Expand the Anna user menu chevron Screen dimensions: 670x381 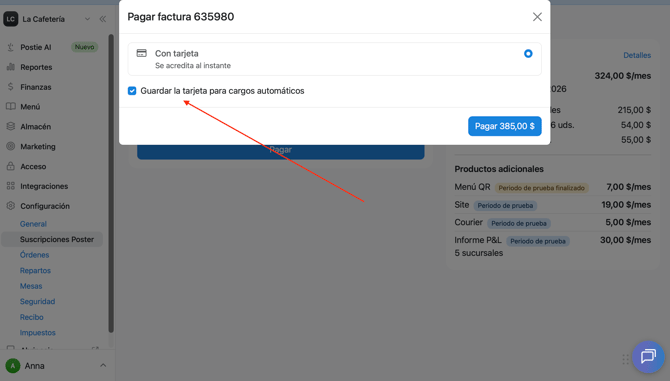(x=103, y=366)
